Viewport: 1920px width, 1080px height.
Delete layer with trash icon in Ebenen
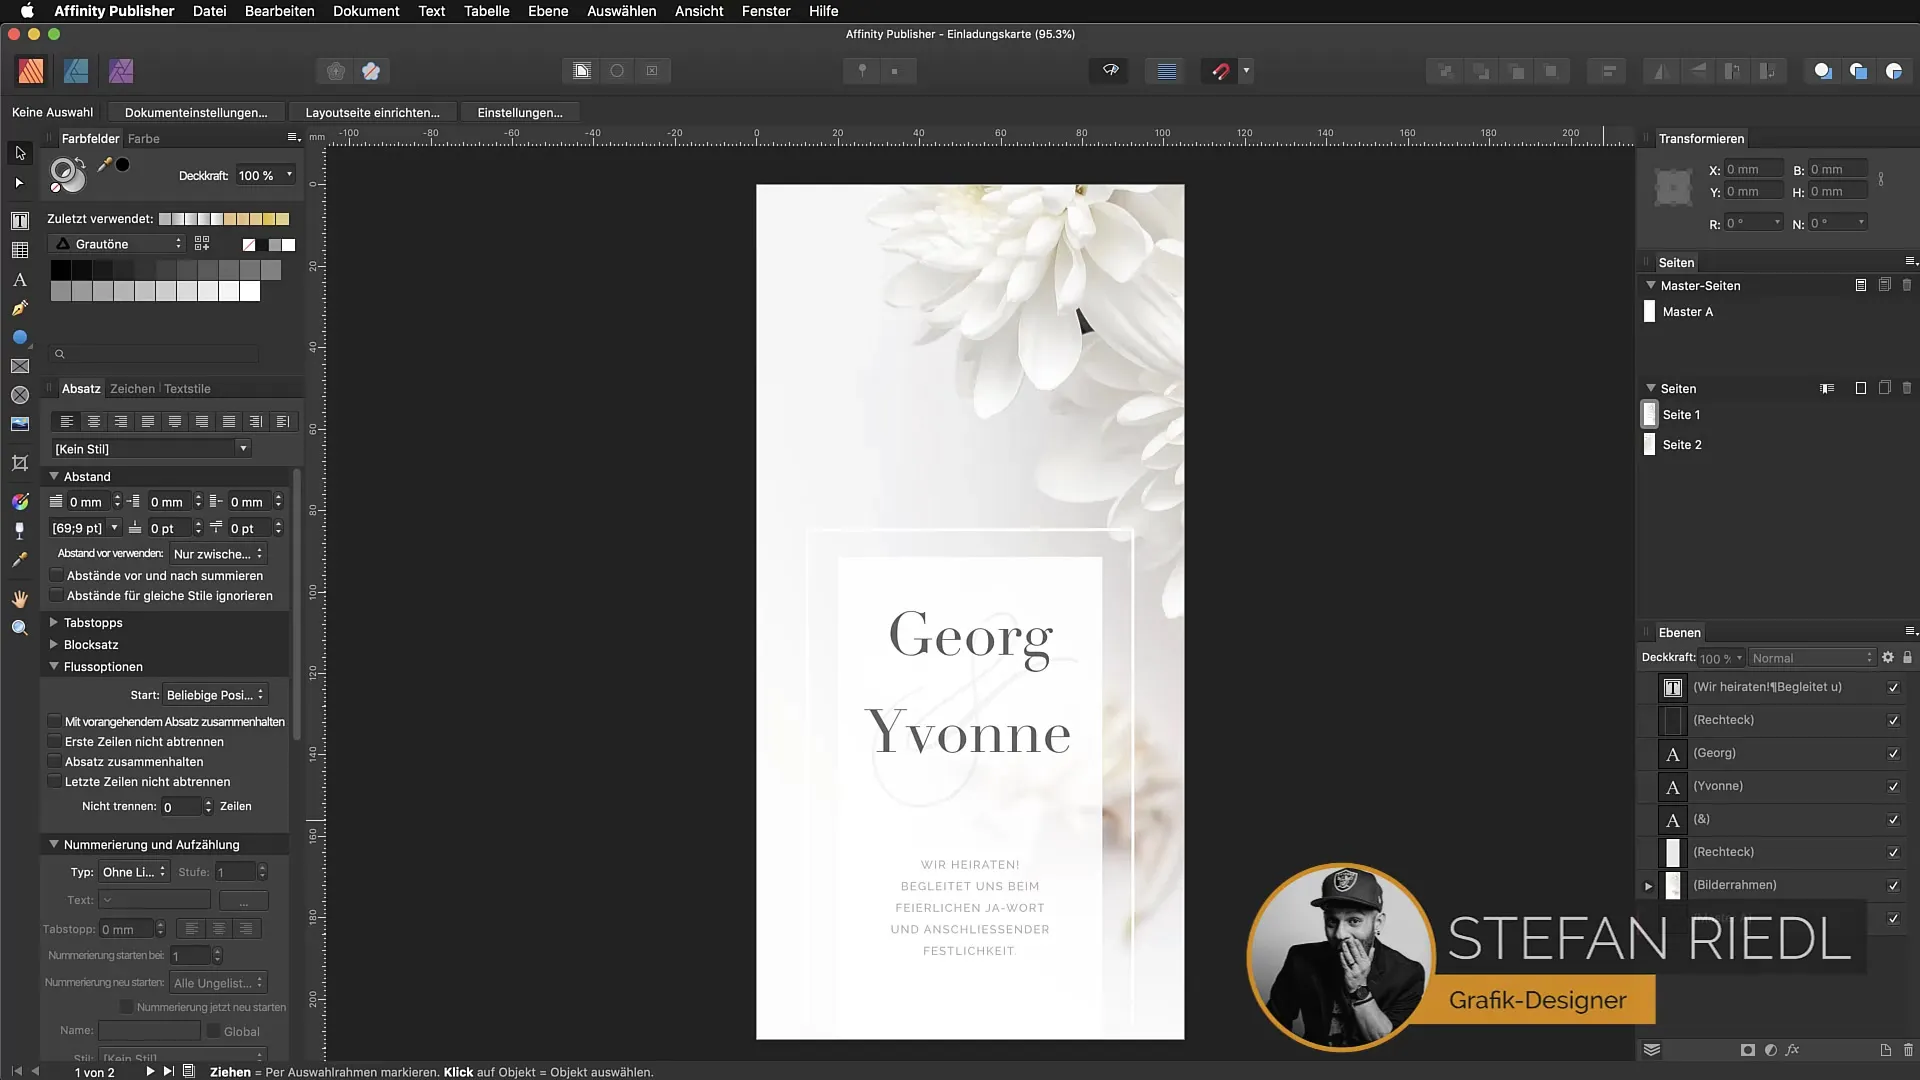tap(1908, 1050)
